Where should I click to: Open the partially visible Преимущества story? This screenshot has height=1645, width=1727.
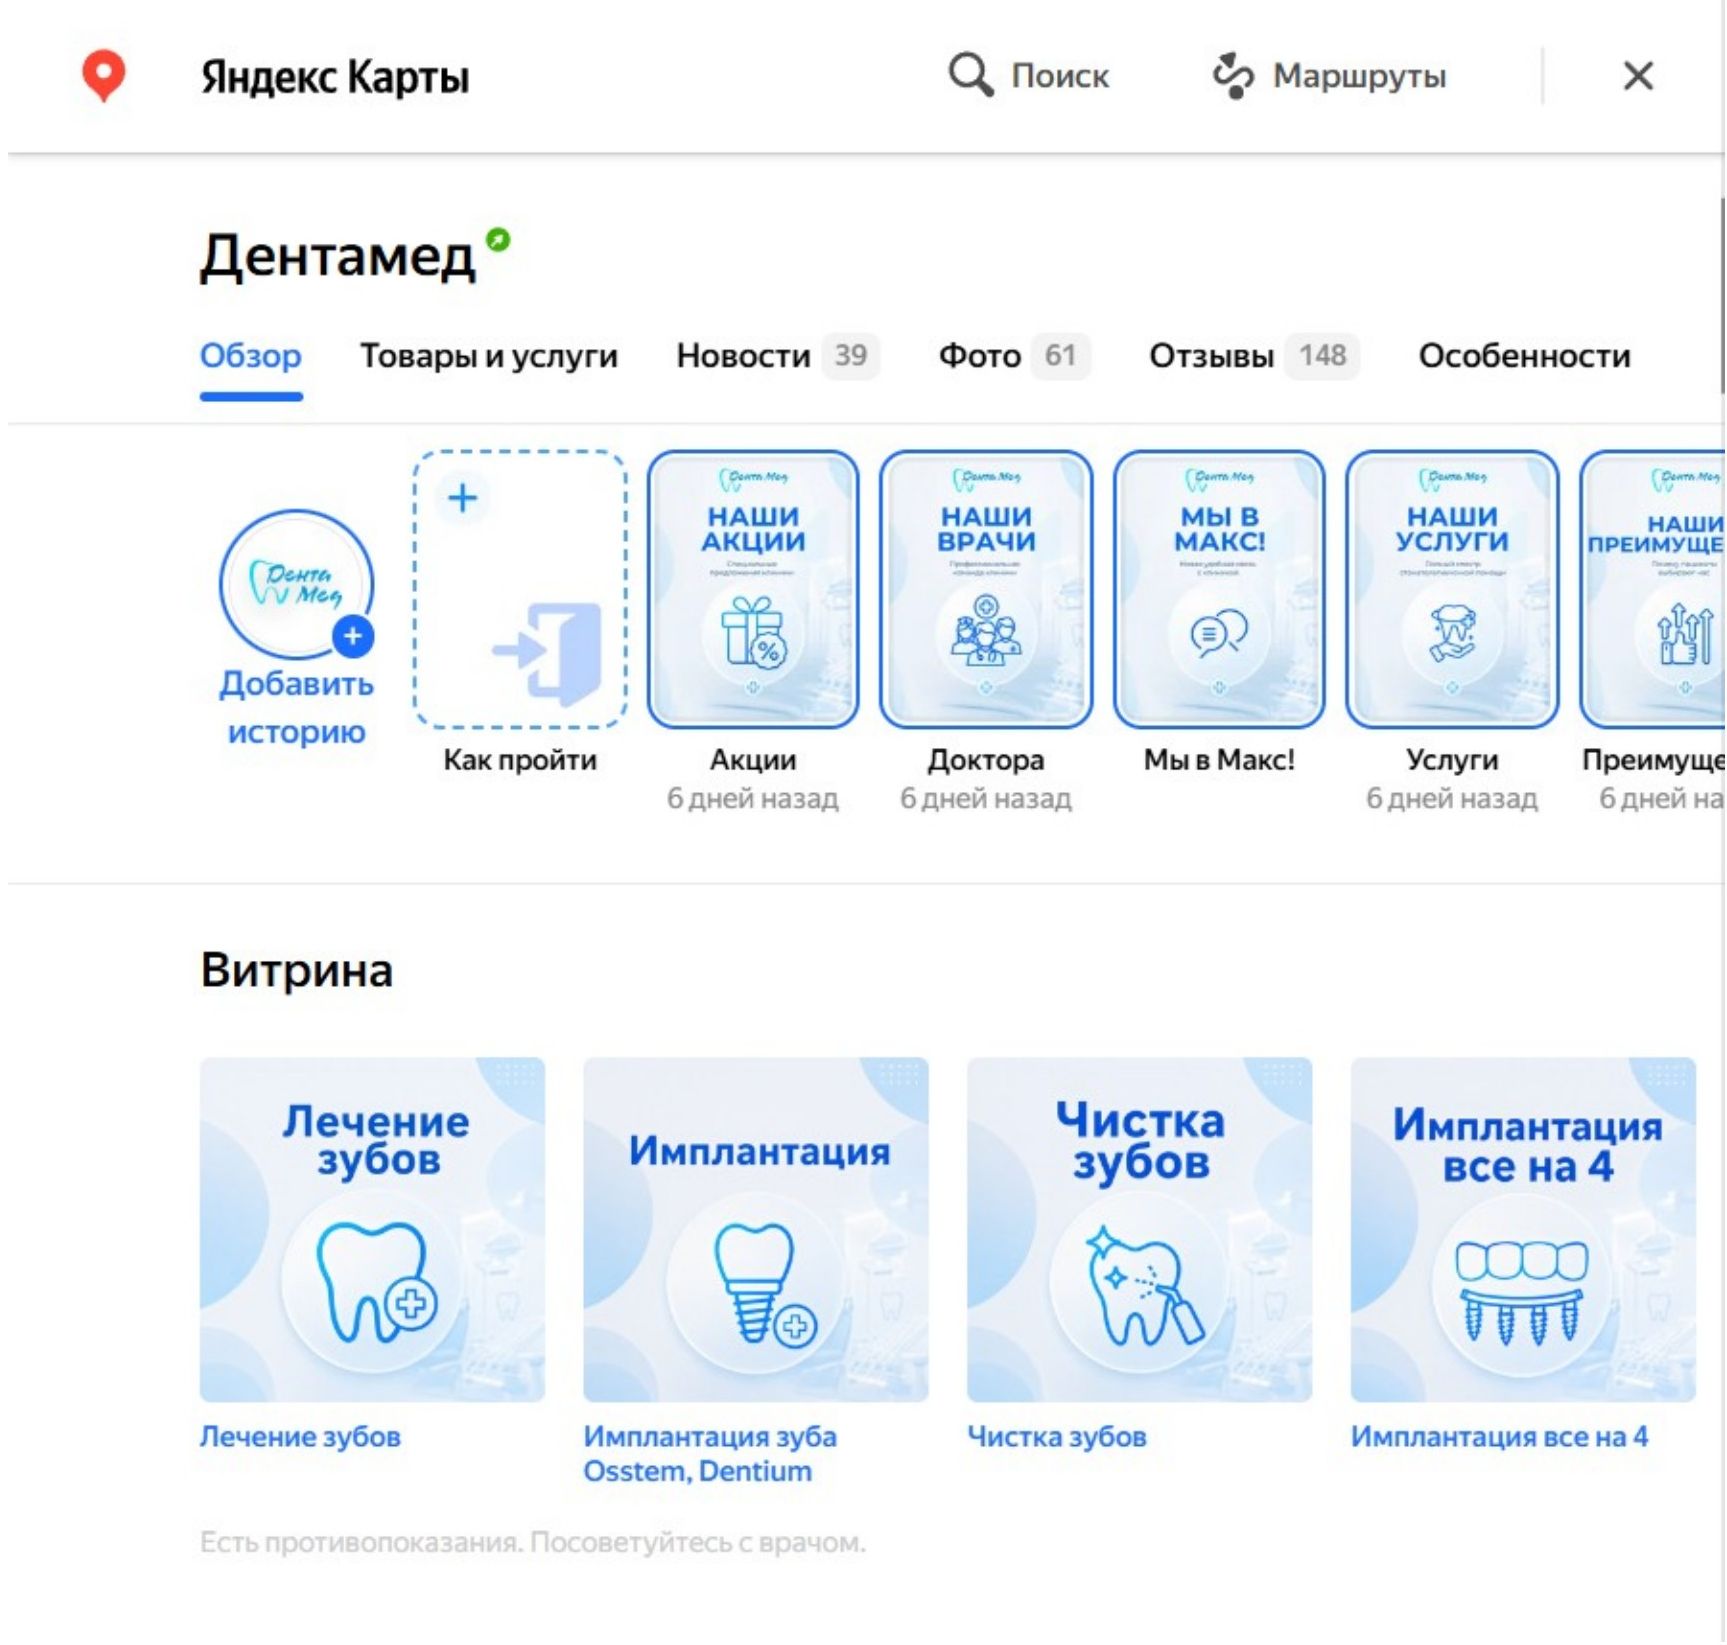point(1652,589)
